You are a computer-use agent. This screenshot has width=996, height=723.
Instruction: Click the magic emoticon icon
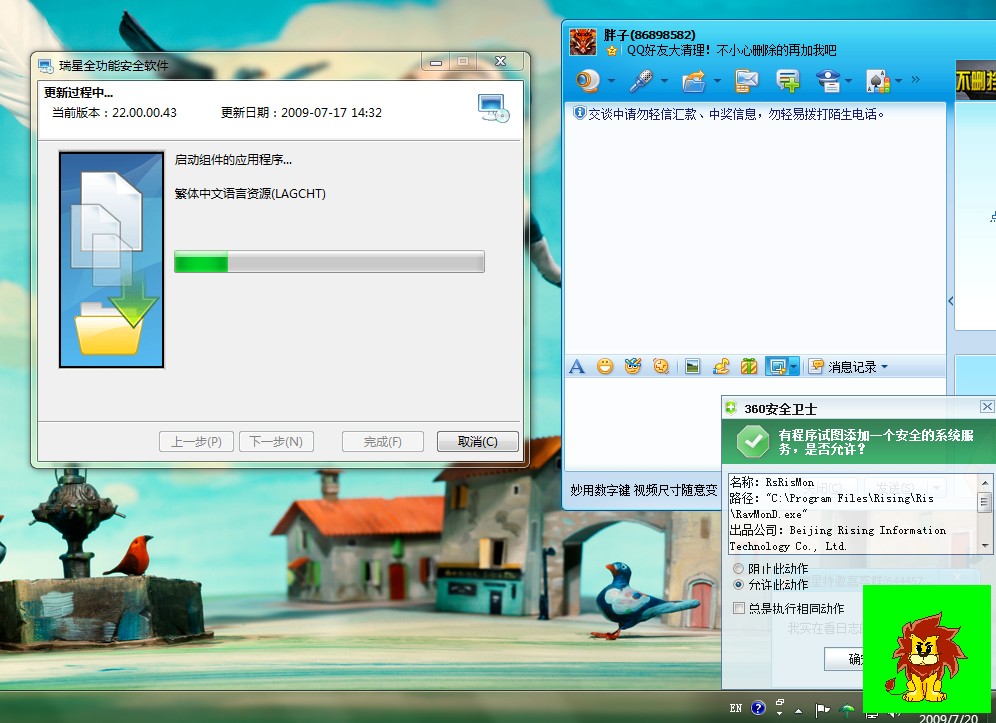(633, 367)
